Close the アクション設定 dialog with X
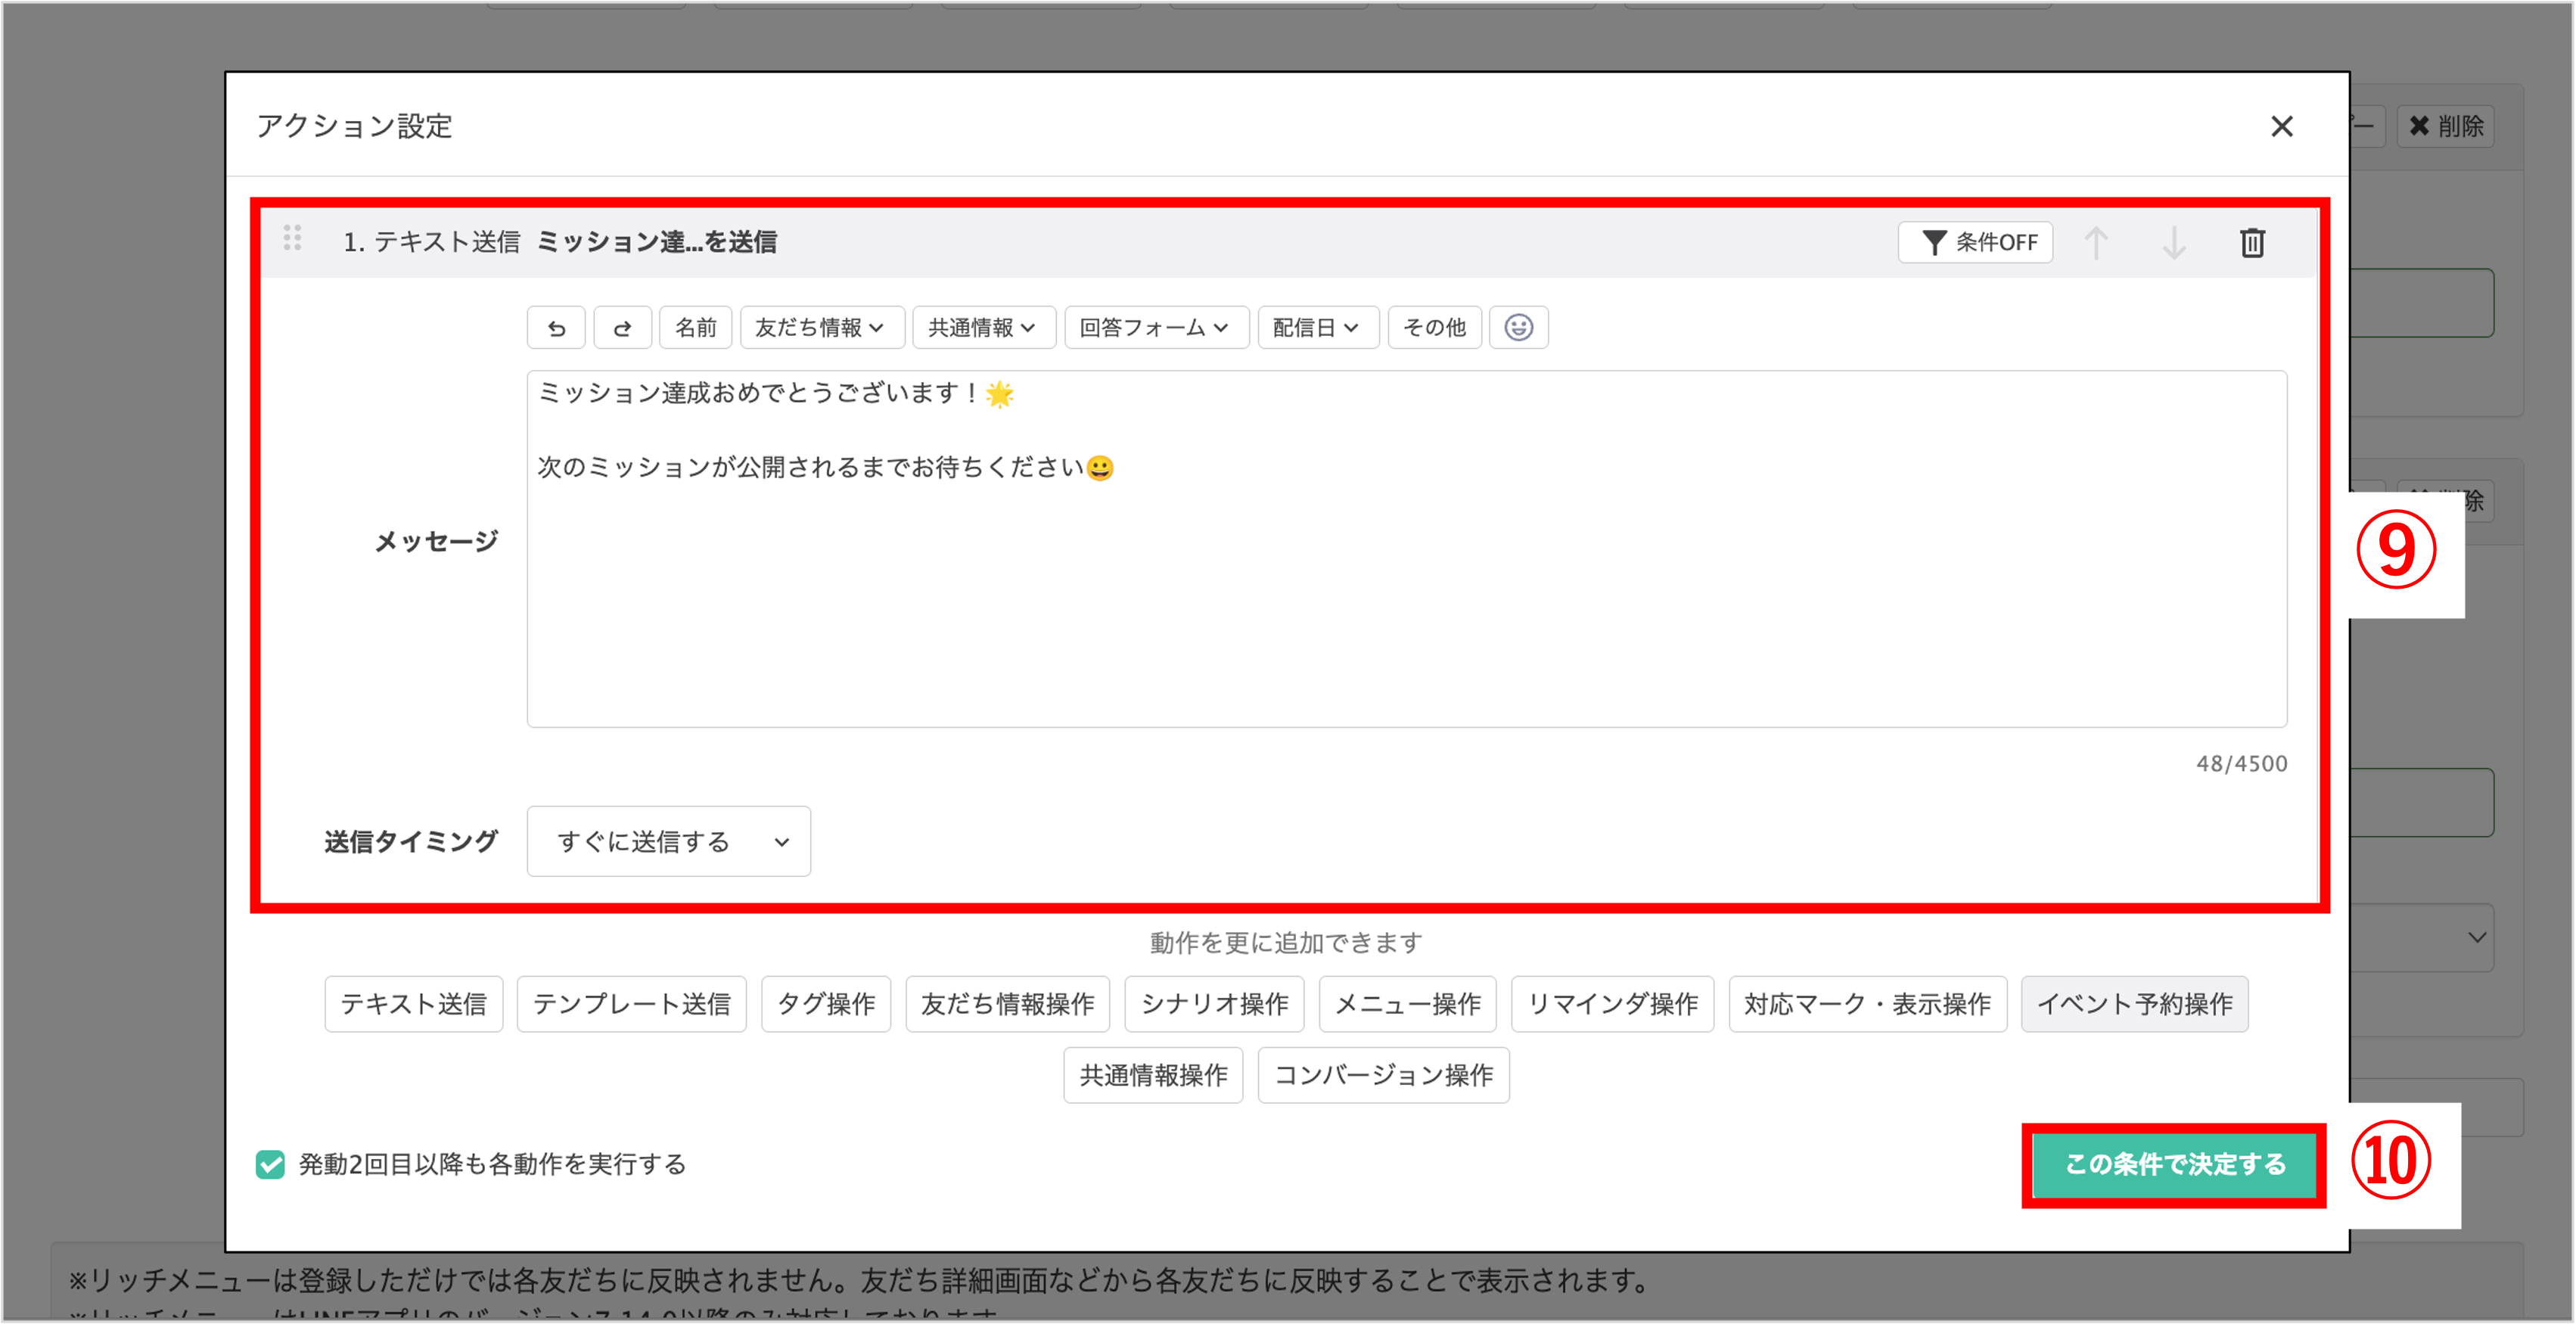The width and height of the screenshot is (2576, 1324). coord(2281,127)
